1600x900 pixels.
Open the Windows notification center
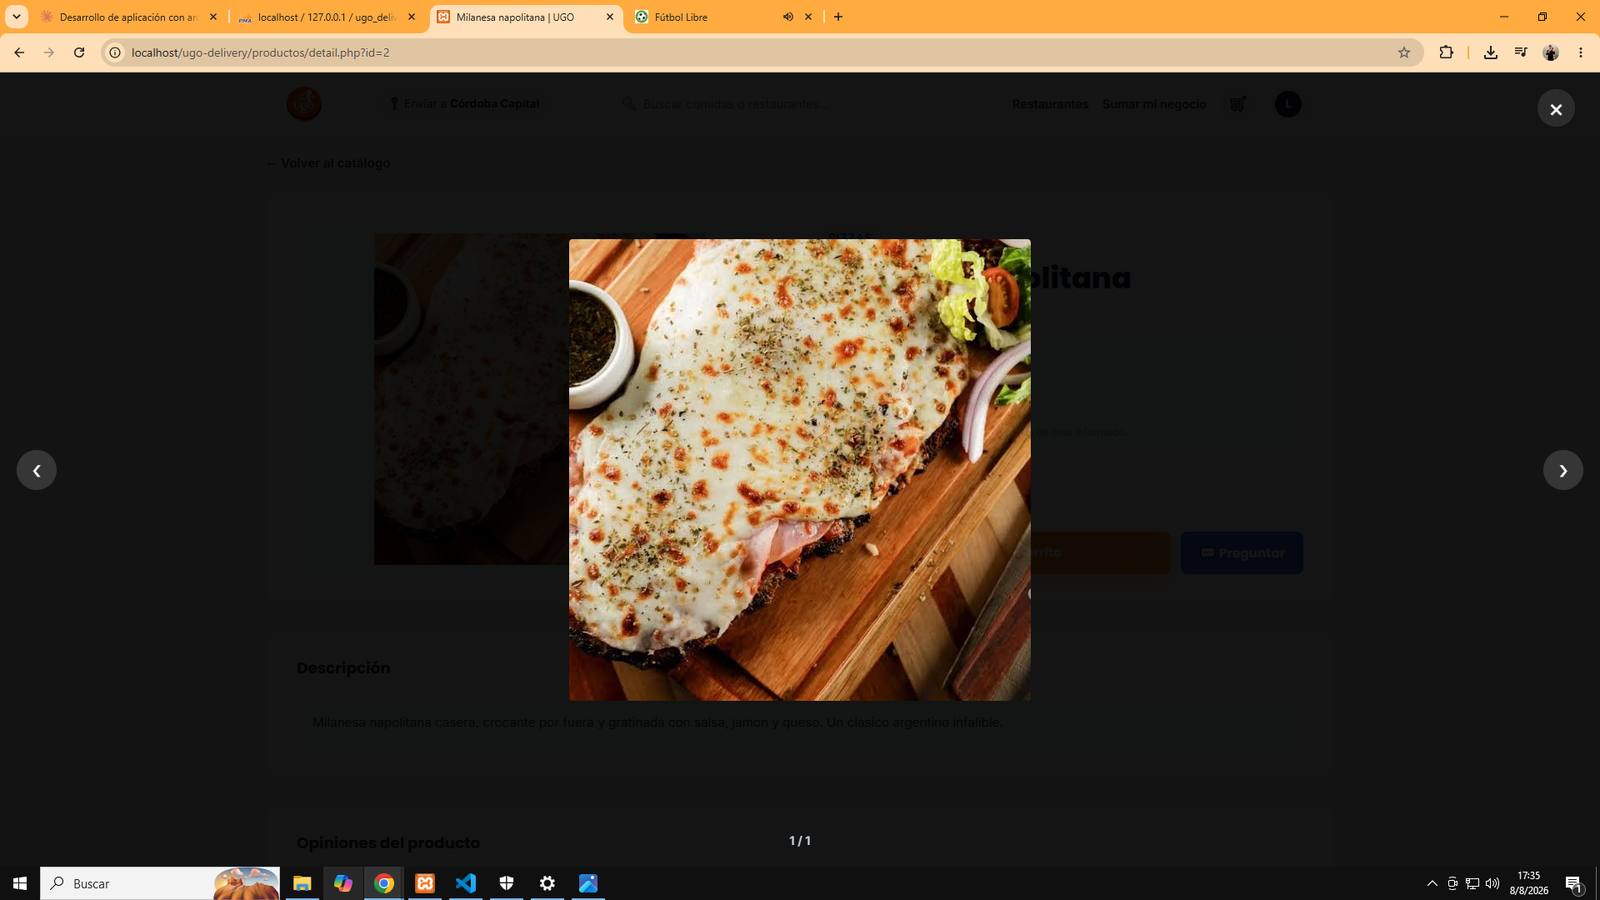coord(1574,883)
